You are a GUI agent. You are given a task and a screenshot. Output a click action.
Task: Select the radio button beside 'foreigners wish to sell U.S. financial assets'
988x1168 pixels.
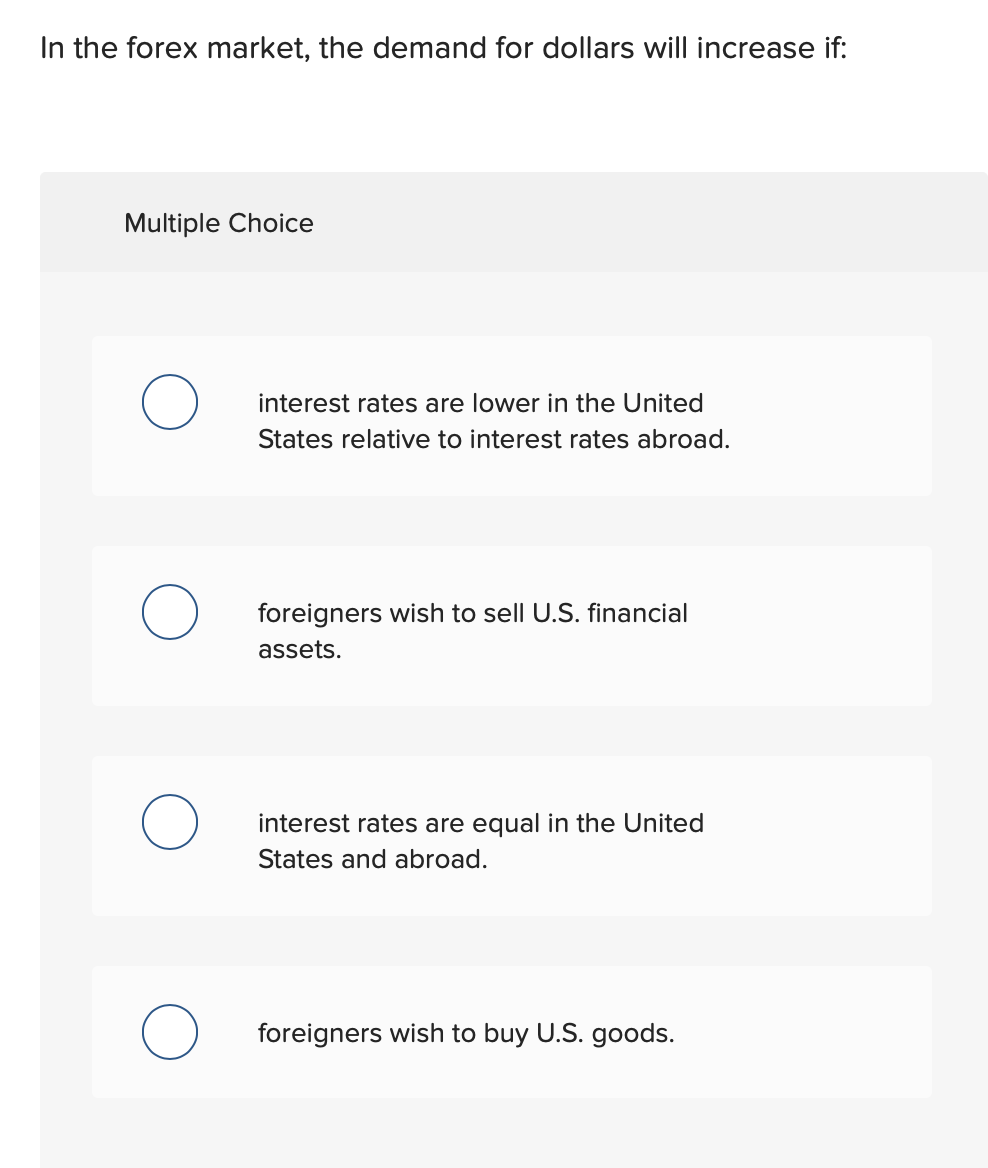[169, 612]
